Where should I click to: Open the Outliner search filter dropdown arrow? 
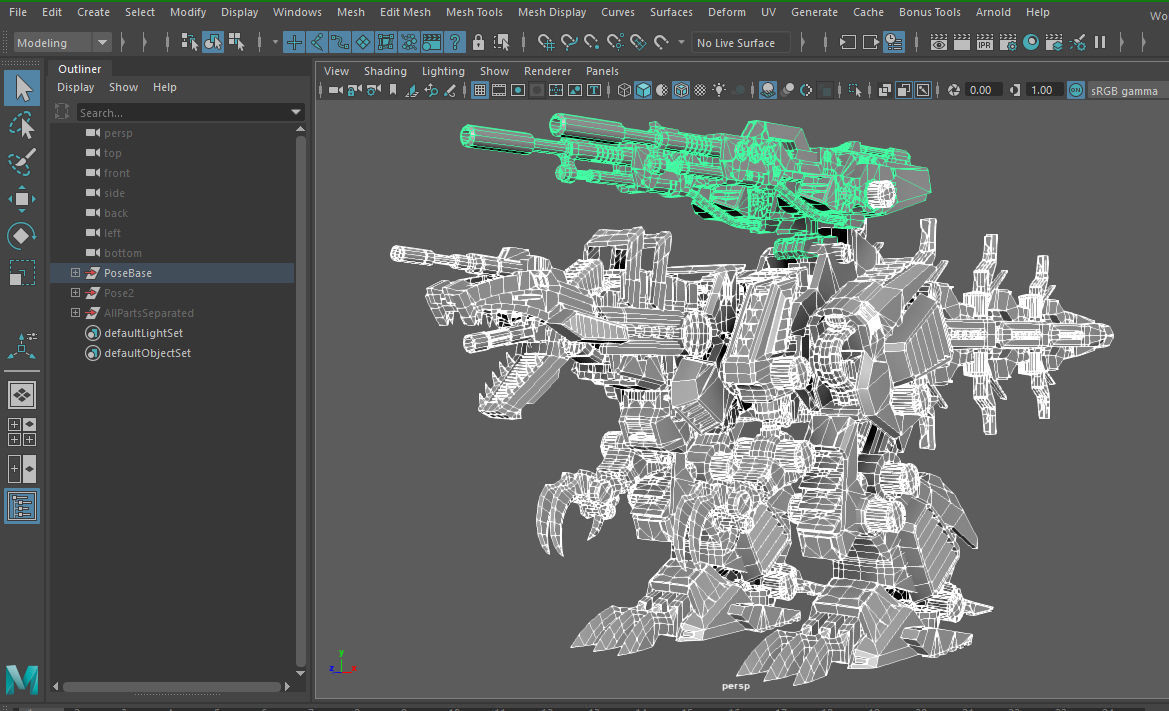click(296, 113)
